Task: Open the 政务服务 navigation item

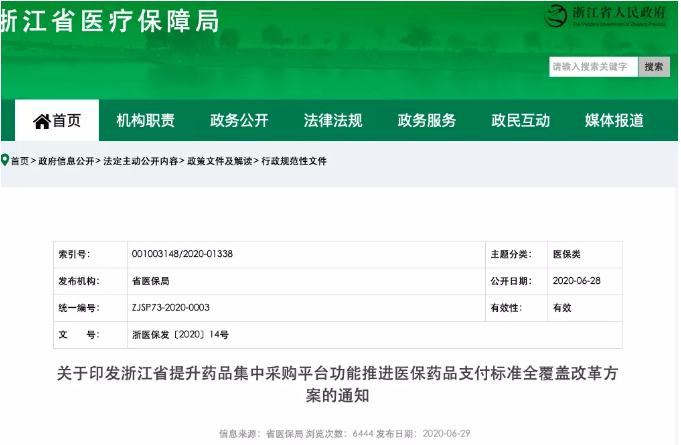Action: pos(427,121)
